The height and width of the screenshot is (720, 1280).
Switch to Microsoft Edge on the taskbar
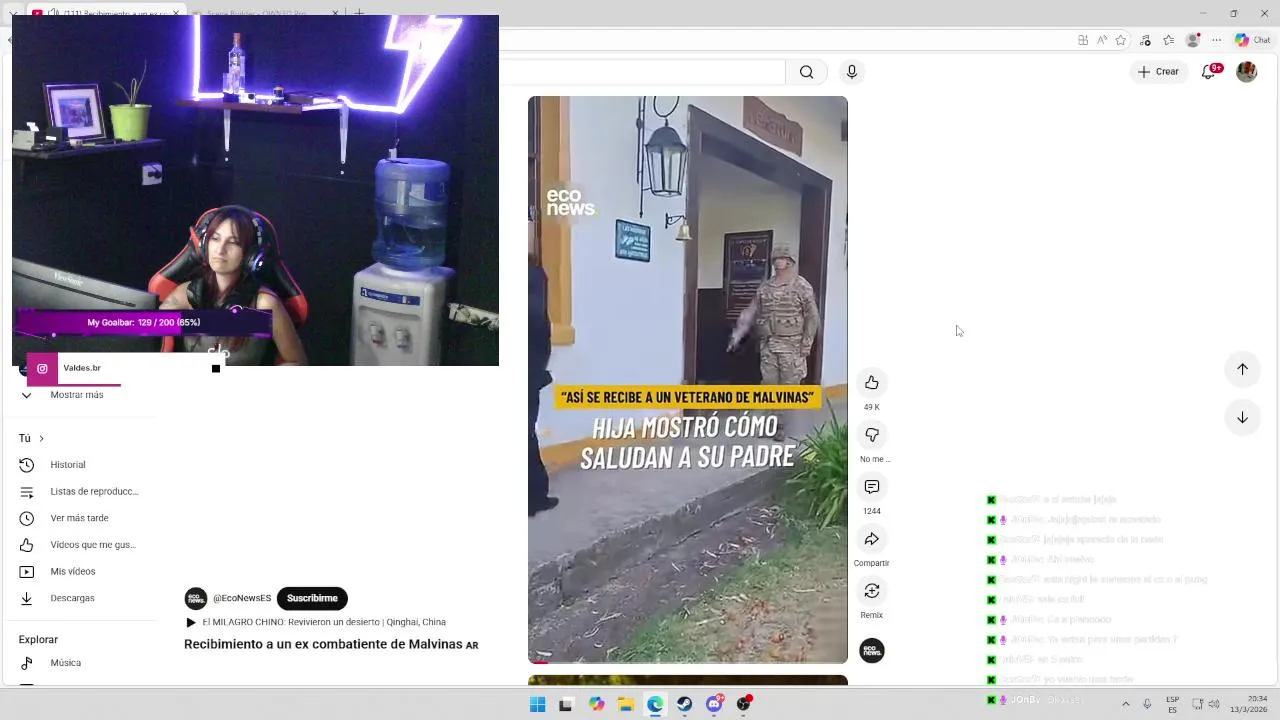click(x=655, y=704)
